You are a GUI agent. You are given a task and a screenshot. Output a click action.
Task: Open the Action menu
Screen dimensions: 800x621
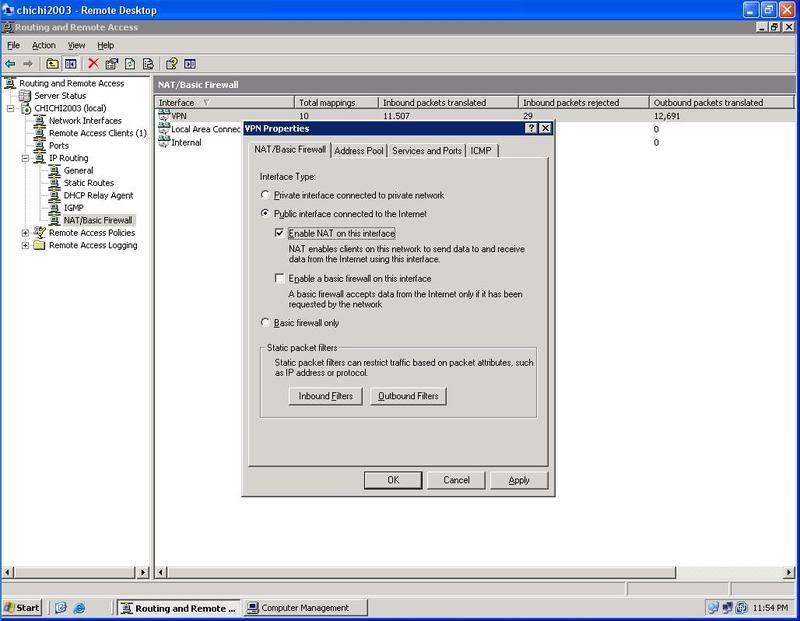point(44,45)
